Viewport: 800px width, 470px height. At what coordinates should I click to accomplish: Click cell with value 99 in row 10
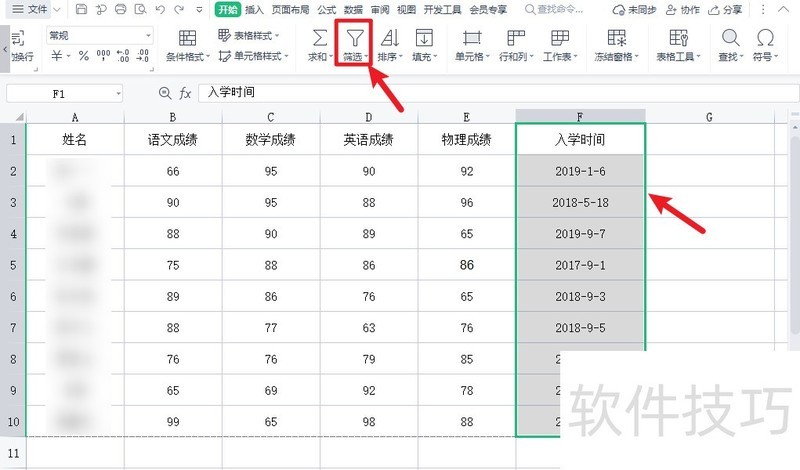pos(172,422)
